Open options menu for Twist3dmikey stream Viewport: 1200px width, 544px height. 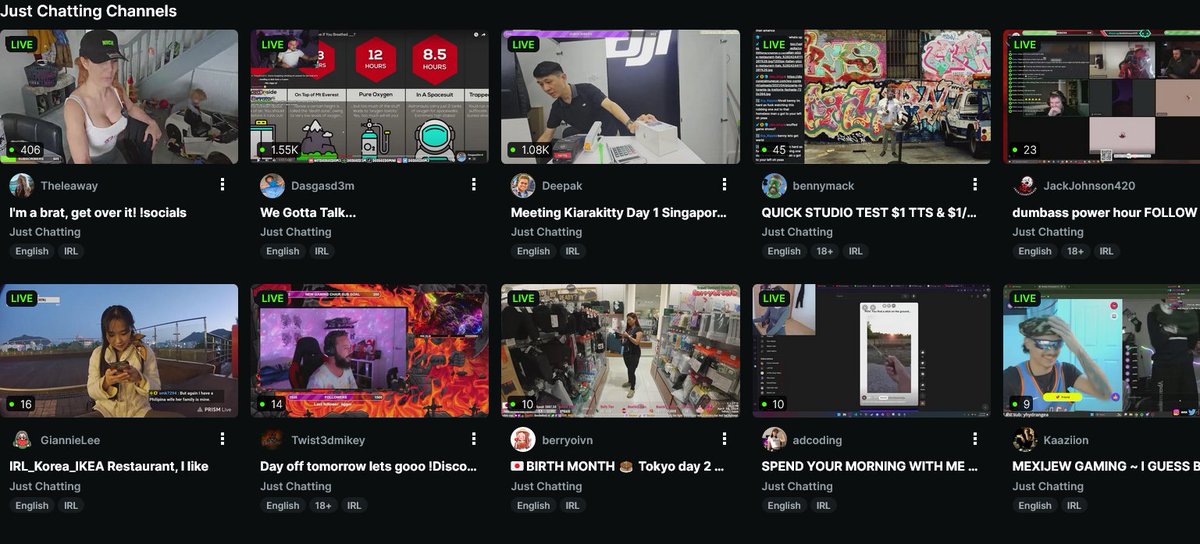473,440
